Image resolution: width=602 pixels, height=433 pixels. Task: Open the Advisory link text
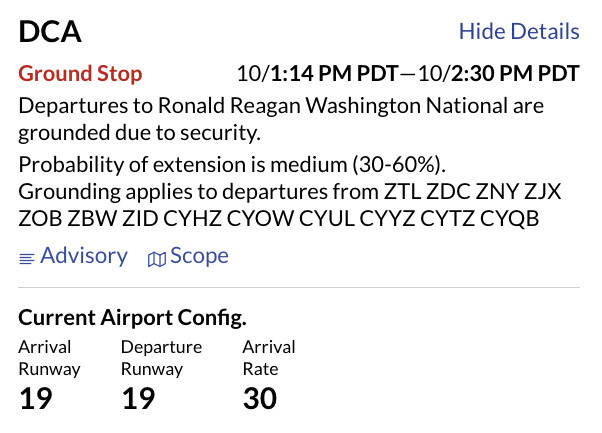click(84, 256)
